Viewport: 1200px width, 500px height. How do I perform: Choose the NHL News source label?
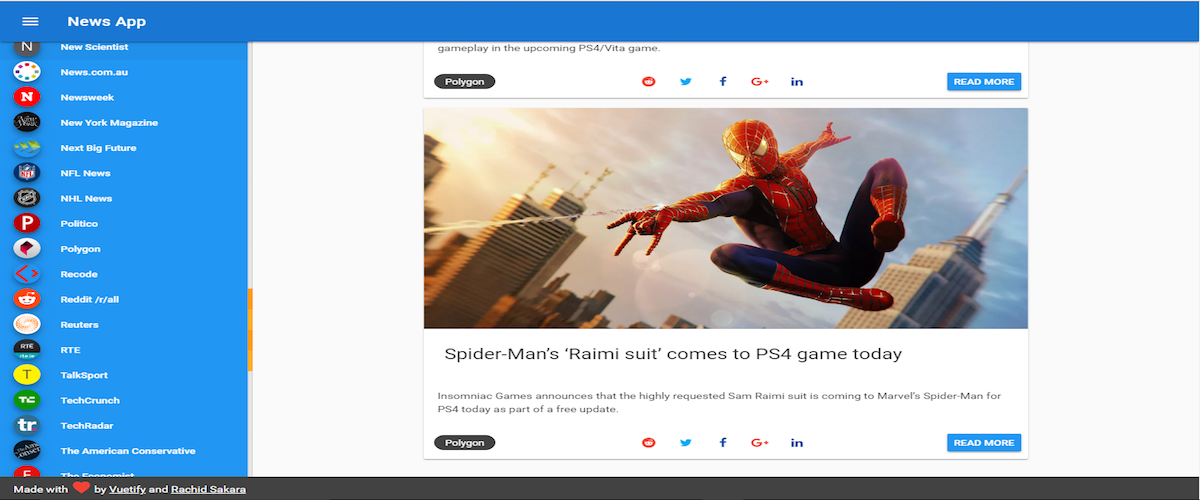(86, 198)
